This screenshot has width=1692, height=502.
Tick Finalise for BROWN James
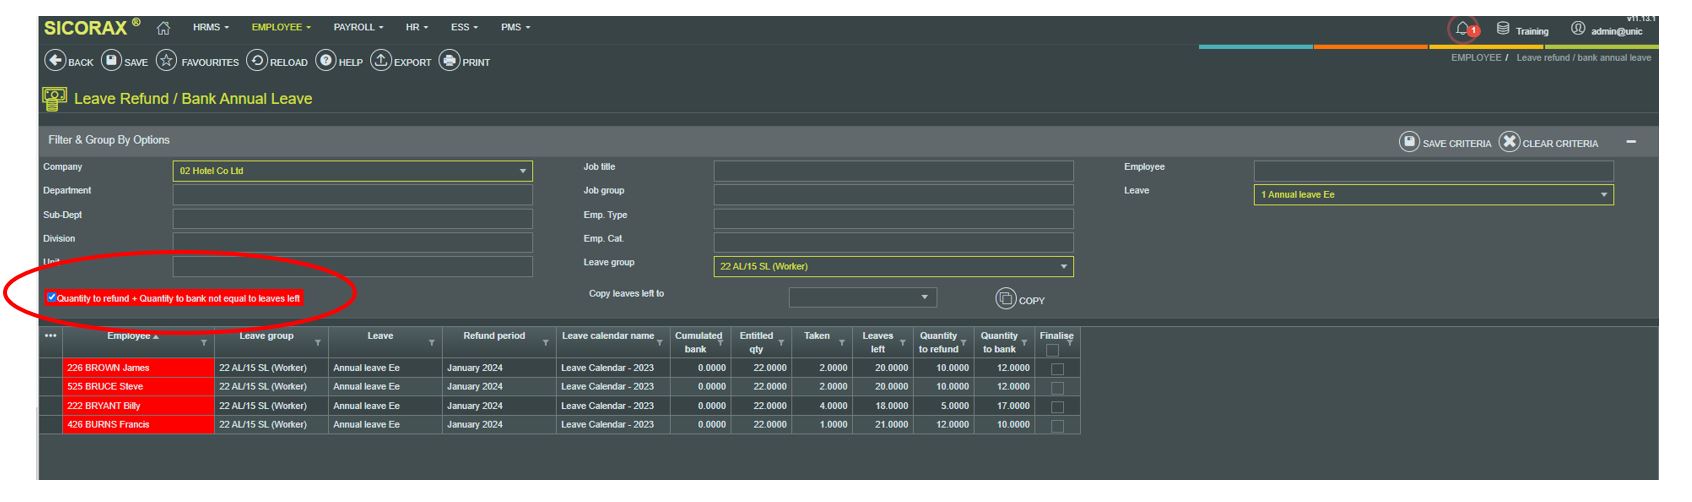1058,369
